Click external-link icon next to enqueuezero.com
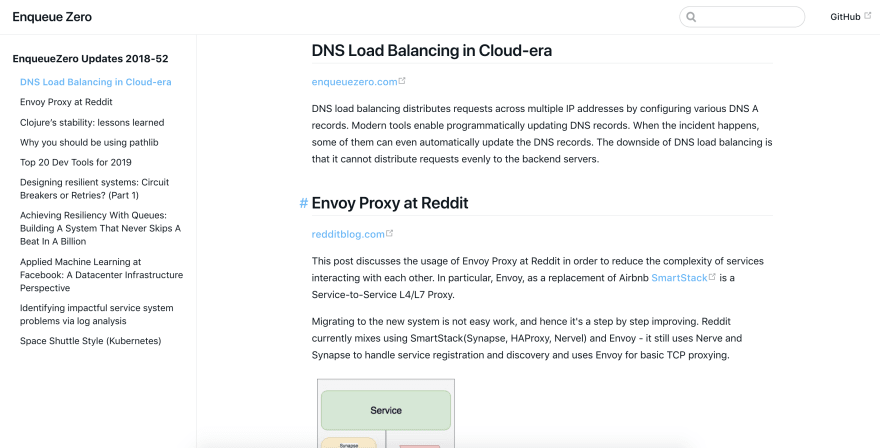Viewport: 880px width, 448px height. (x=402, y=81)
